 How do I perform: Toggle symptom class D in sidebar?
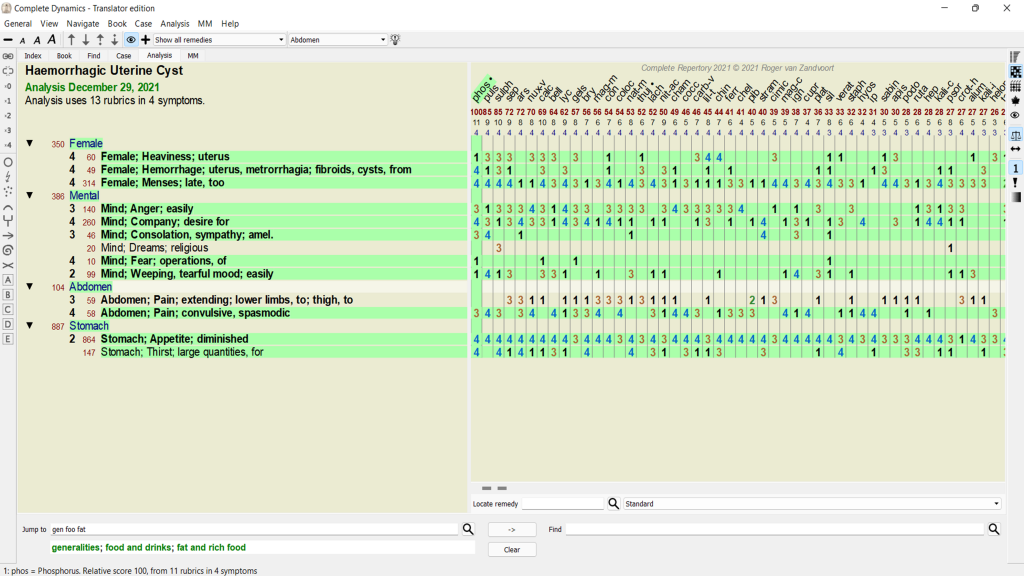tap(8, 325)
